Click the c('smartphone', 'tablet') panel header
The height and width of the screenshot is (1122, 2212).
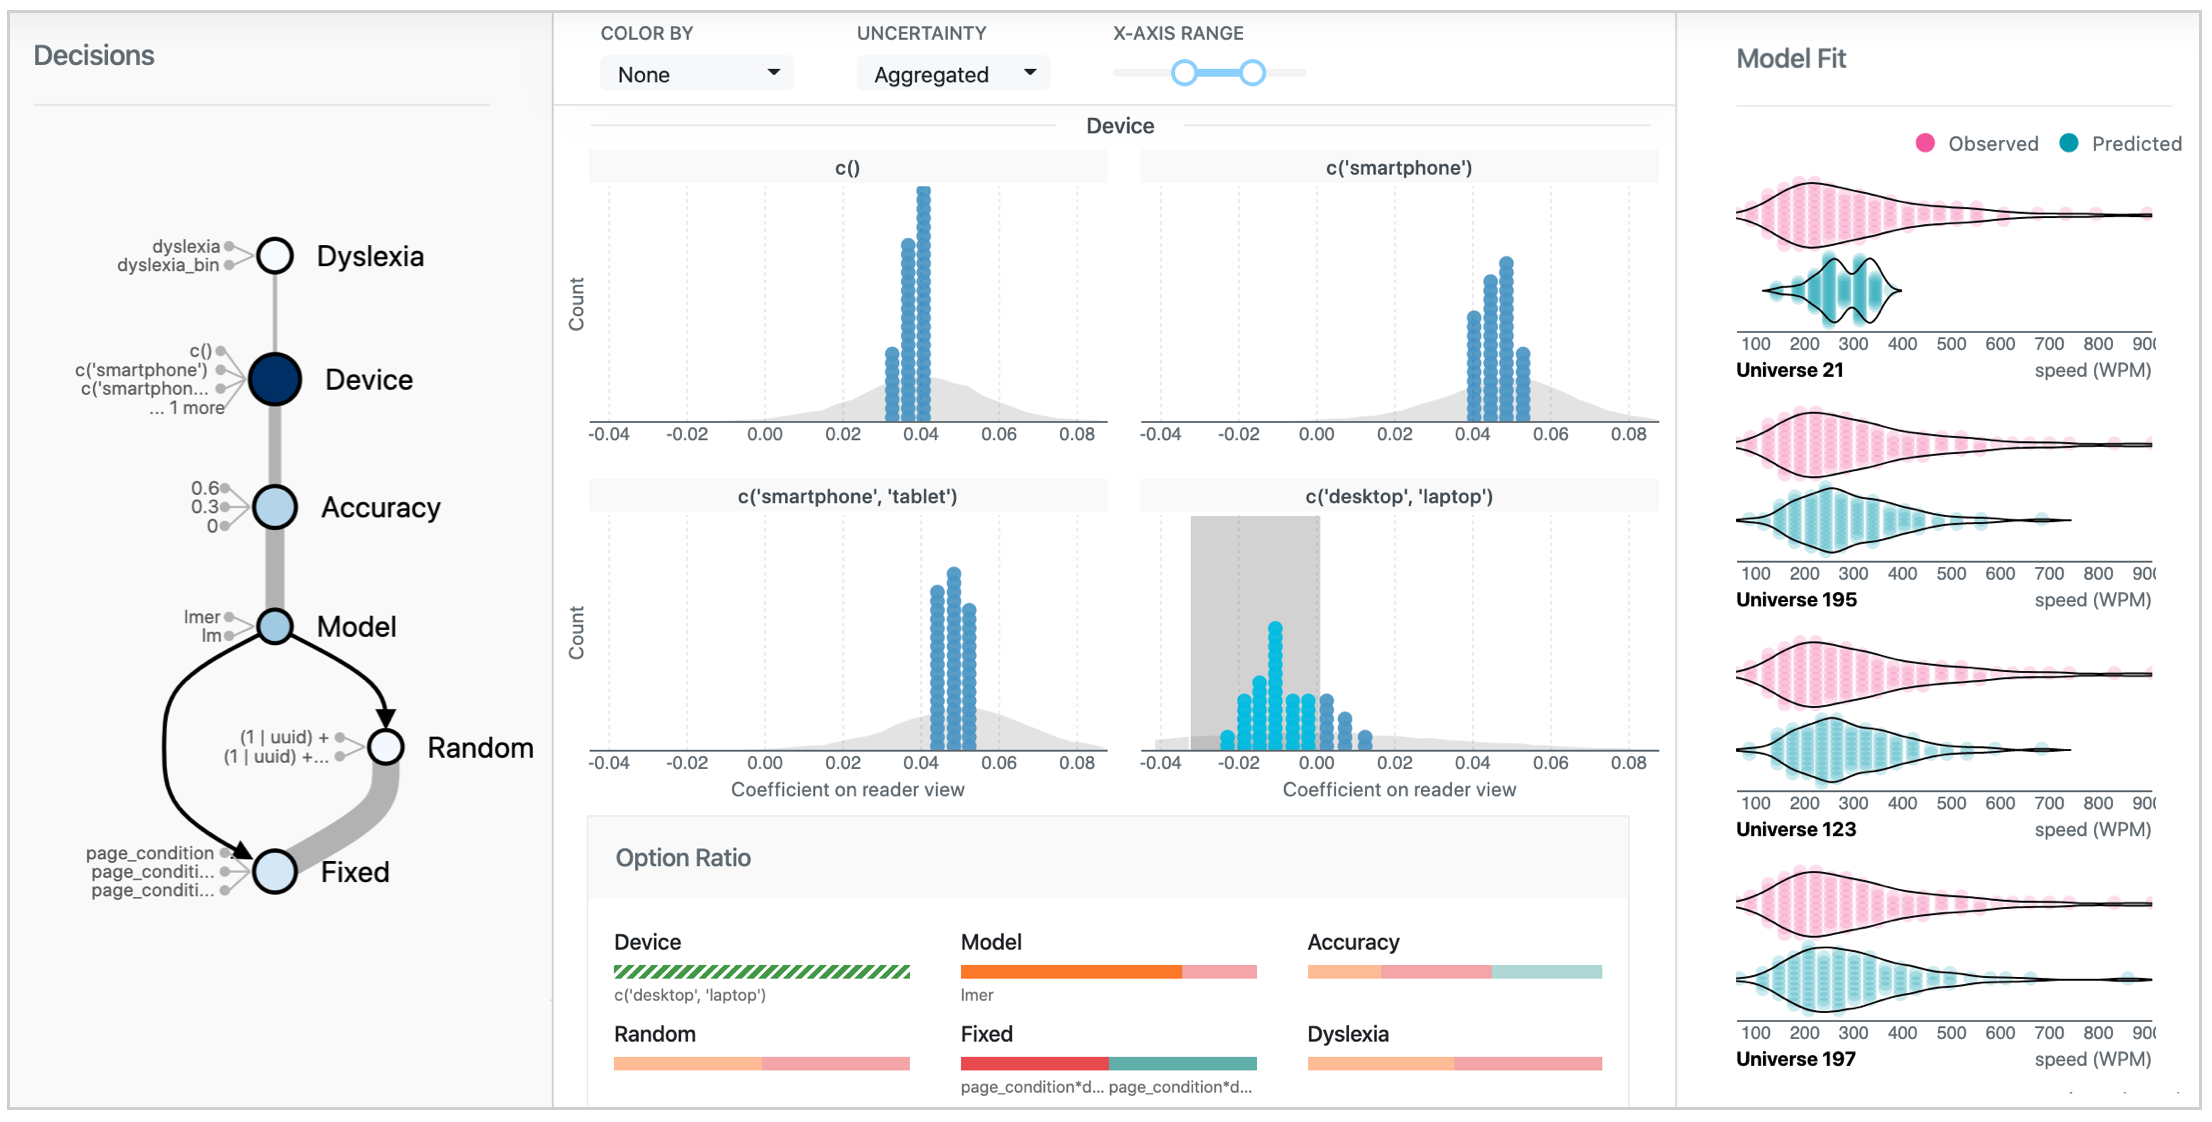[x=846, y=495]
